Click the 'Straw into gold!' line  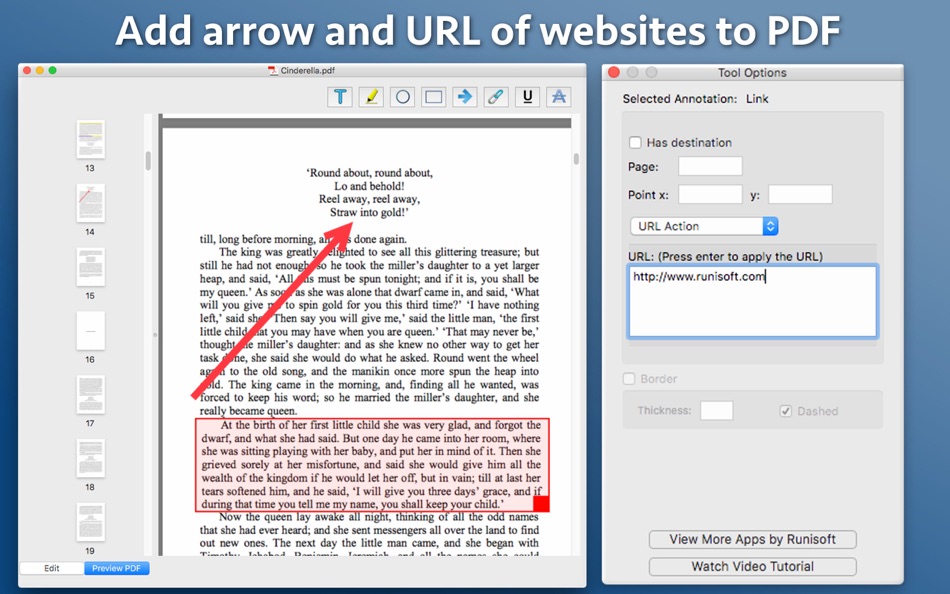click(370, 212)
